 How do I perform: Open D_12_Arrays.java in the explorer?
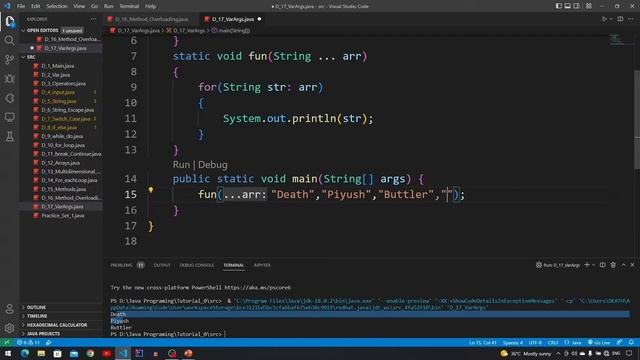[60, 163]
